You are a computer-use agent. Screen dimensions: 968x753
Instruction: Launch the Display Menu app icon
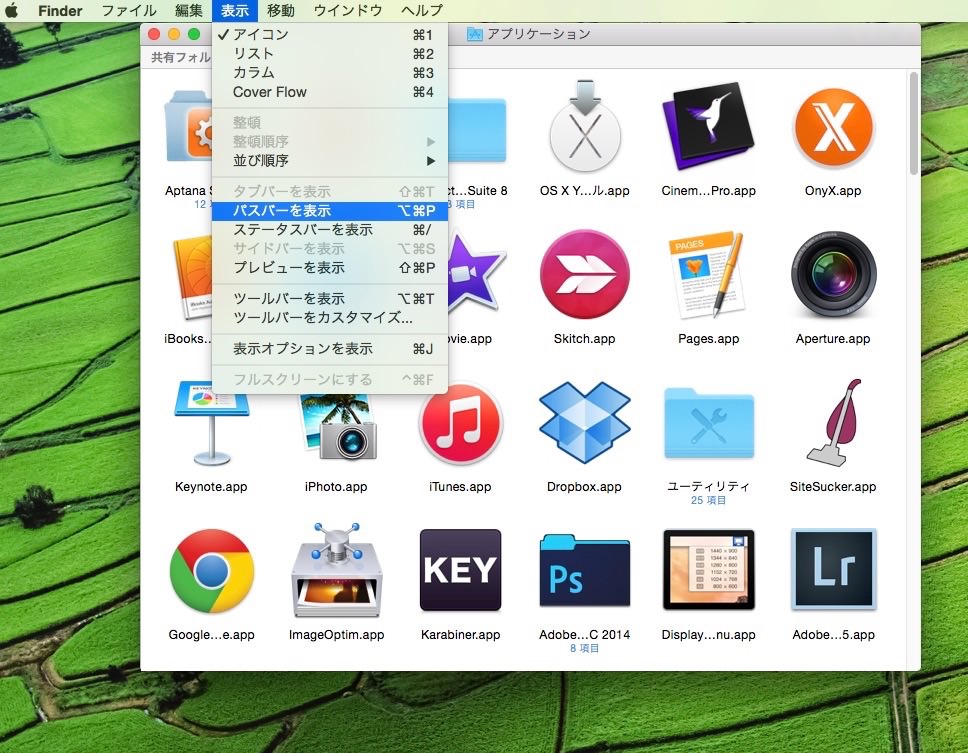tap(708, 570)
